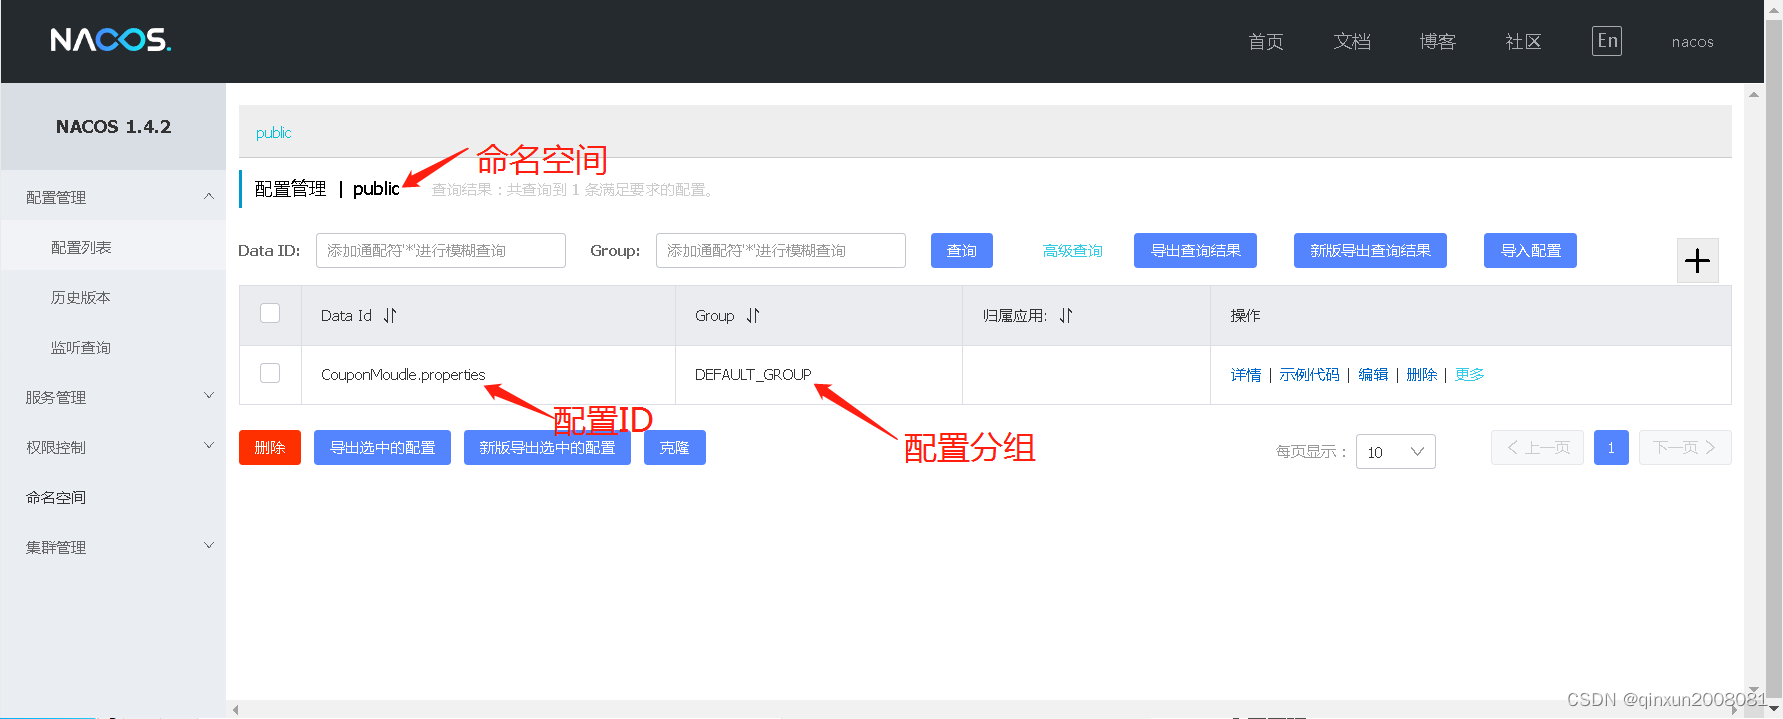1783x719 pixels.
Task: Open 博客 in top navigation
Action: pos(1438,42)
